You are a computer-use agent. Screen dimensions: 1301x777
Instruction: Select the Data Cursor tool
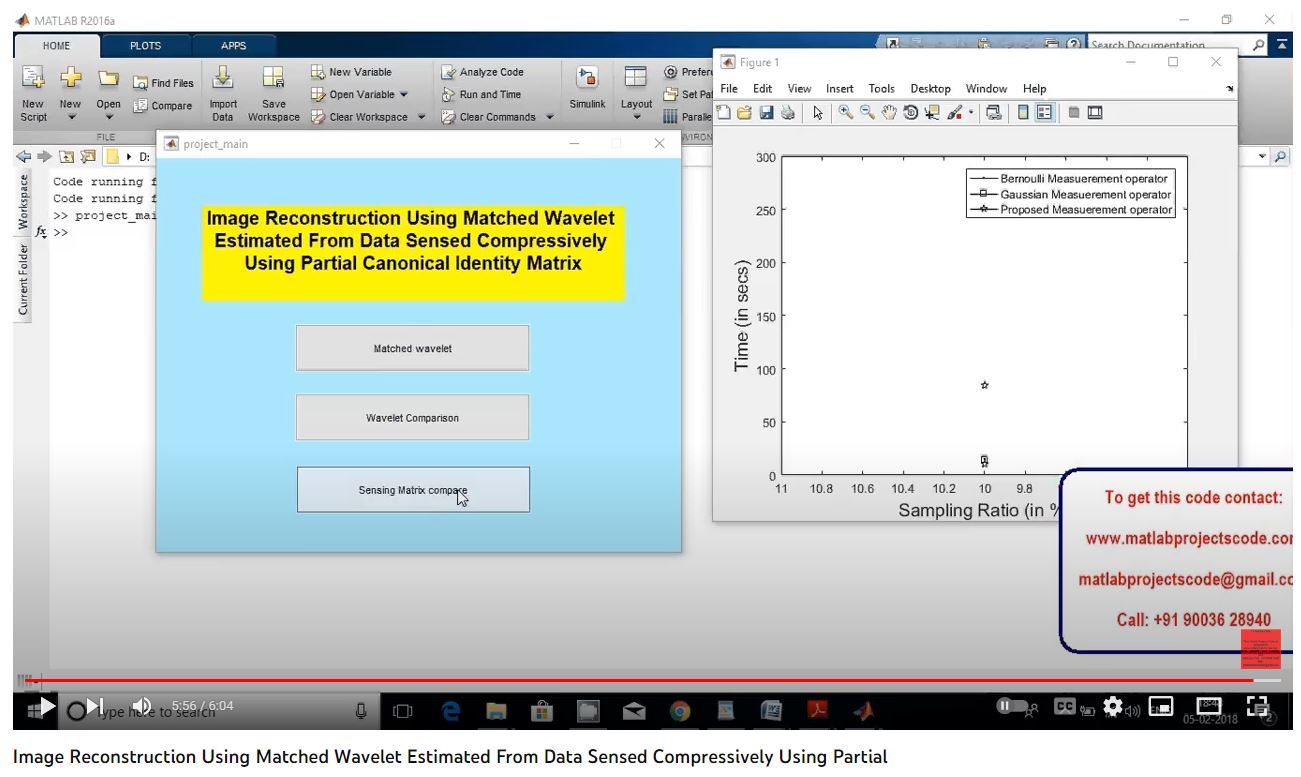[x=932, y=113]
